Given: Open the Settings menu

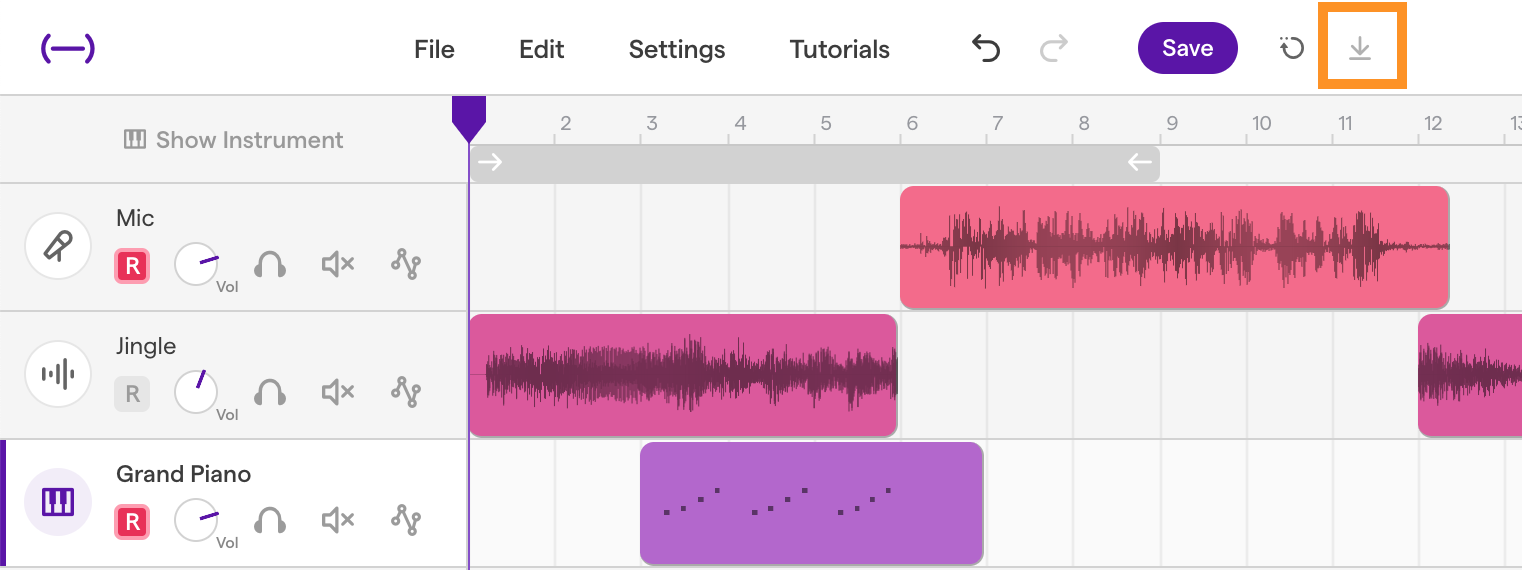Looking at the screenshot, I should [x=677, y=49].
